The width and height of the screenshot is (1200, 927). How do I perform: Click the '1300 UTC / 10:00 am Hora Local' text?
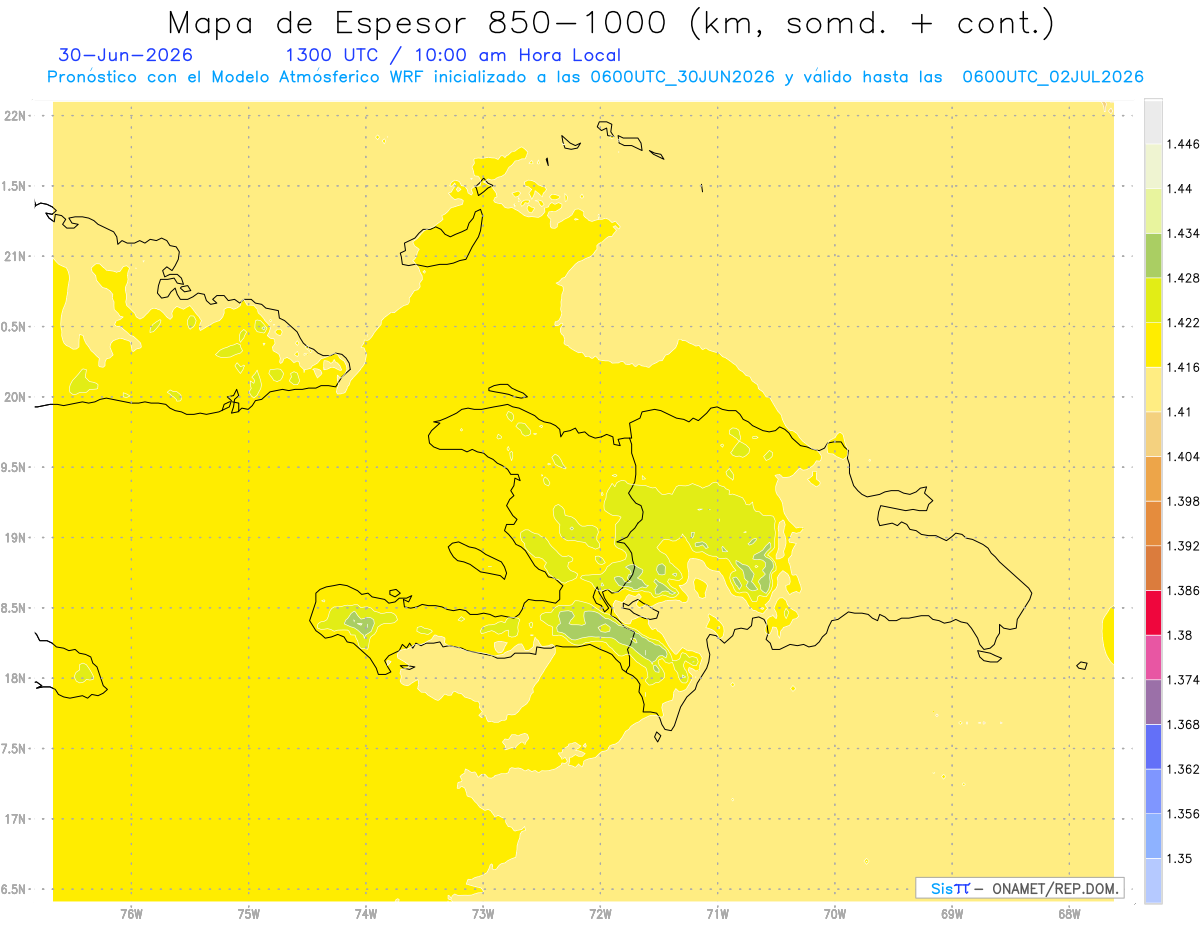pos(453,55)
